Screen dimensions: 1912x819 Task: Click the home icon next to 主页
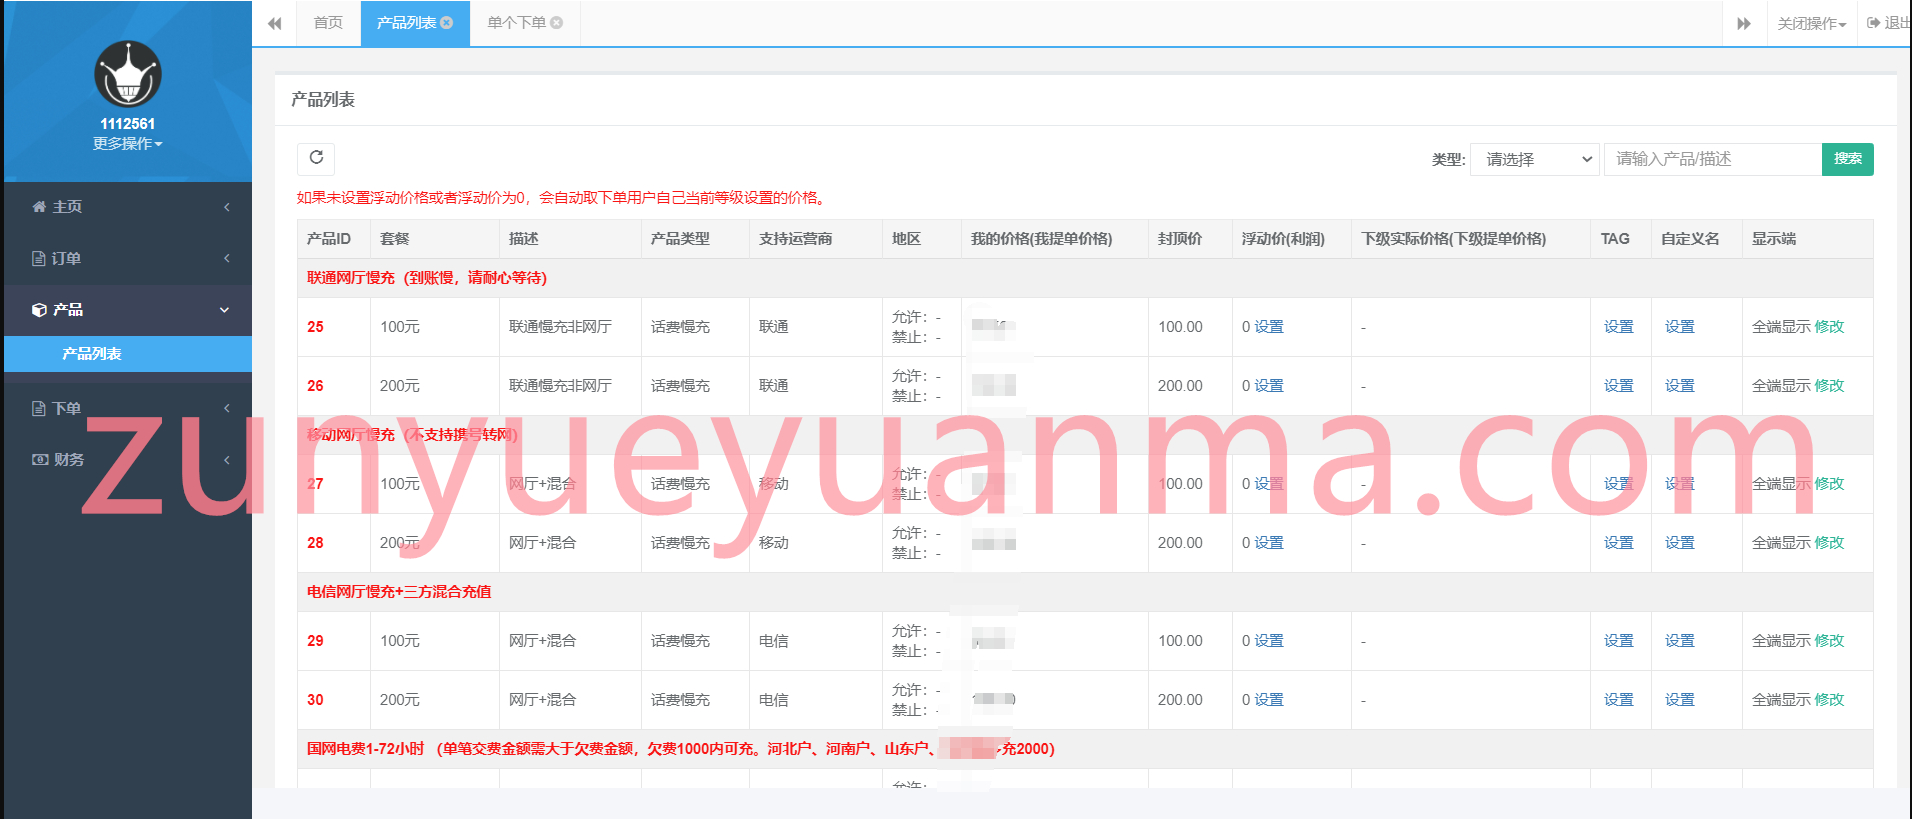coord(39,206)
